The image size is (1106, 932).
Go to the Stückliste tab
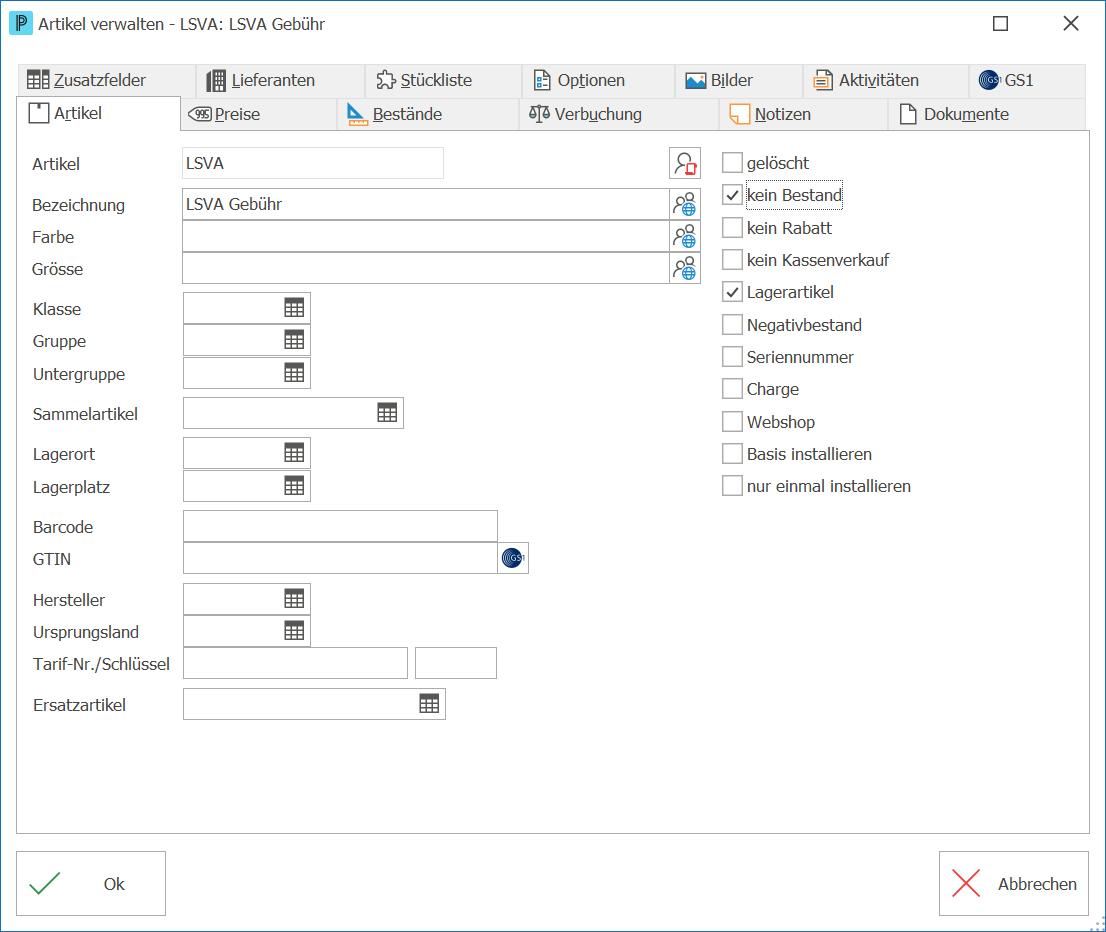[x=443, y=80]
